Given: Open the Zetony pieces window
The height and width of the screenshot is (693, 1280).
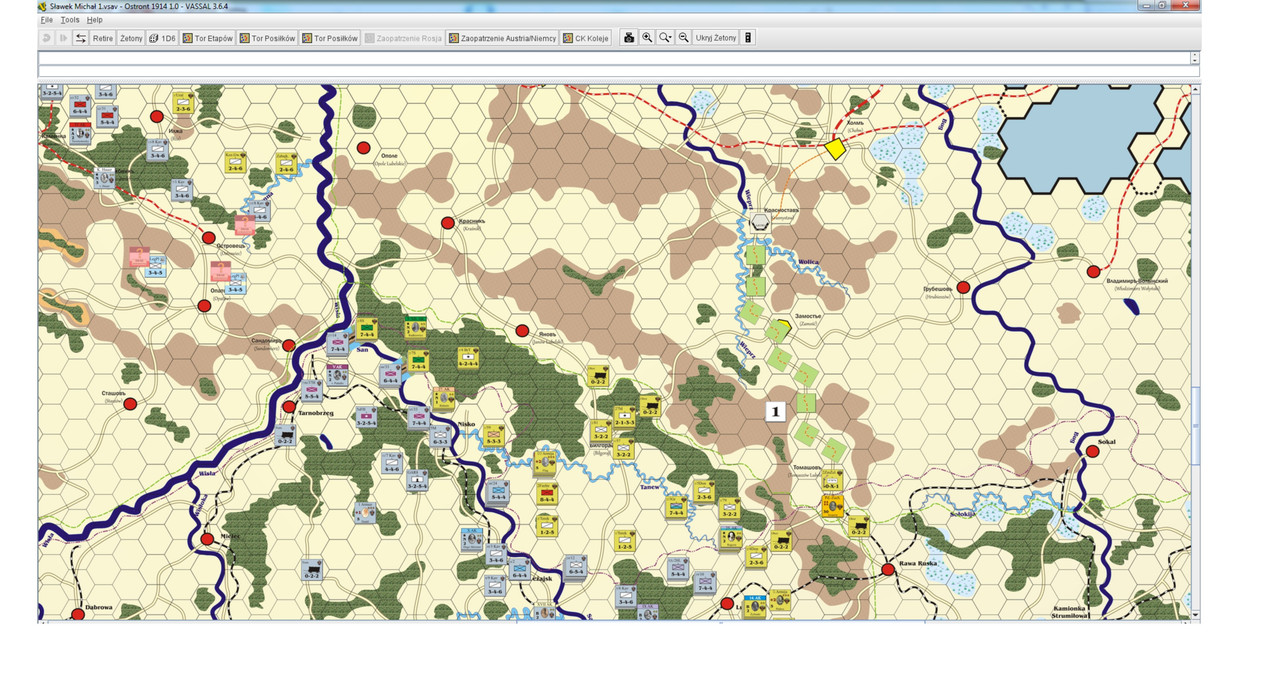Looking at the screenshot, I should pos(131,38).
